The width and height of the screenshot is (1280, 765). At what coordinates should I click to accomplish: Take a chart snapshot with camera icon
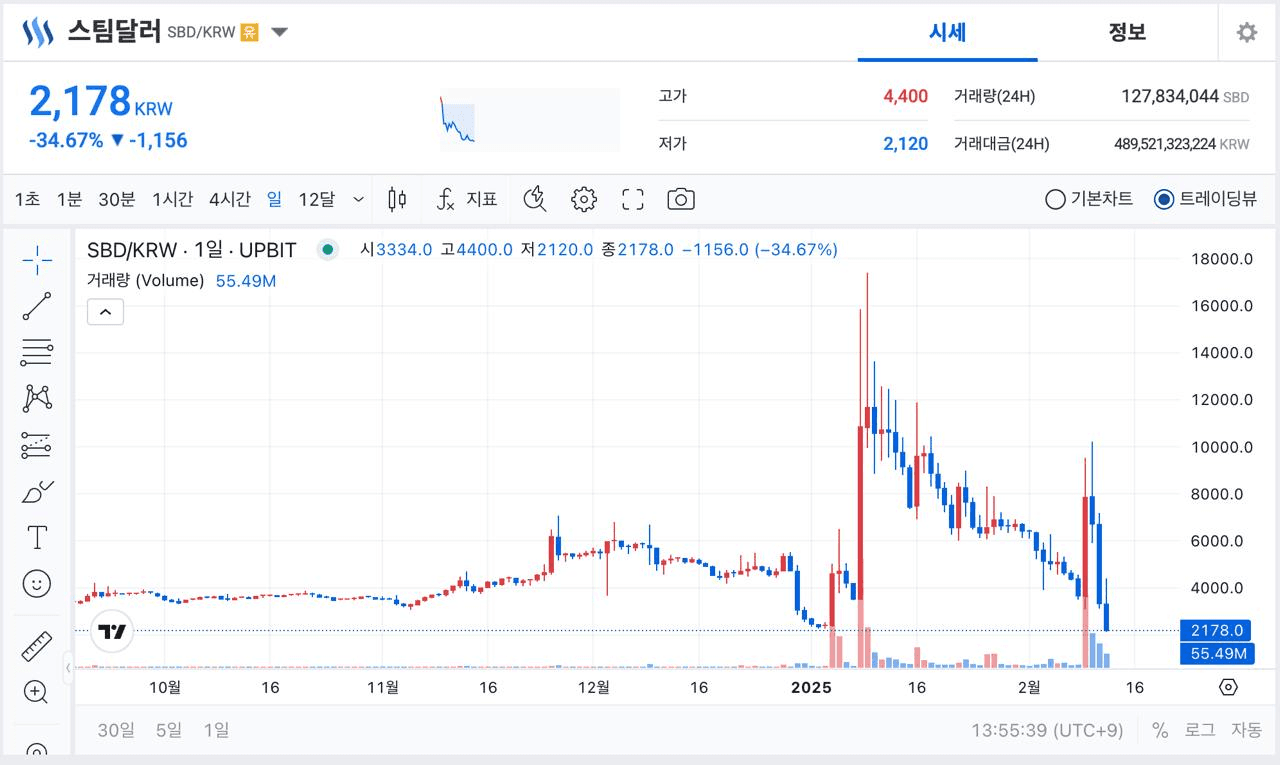[681, 199]
